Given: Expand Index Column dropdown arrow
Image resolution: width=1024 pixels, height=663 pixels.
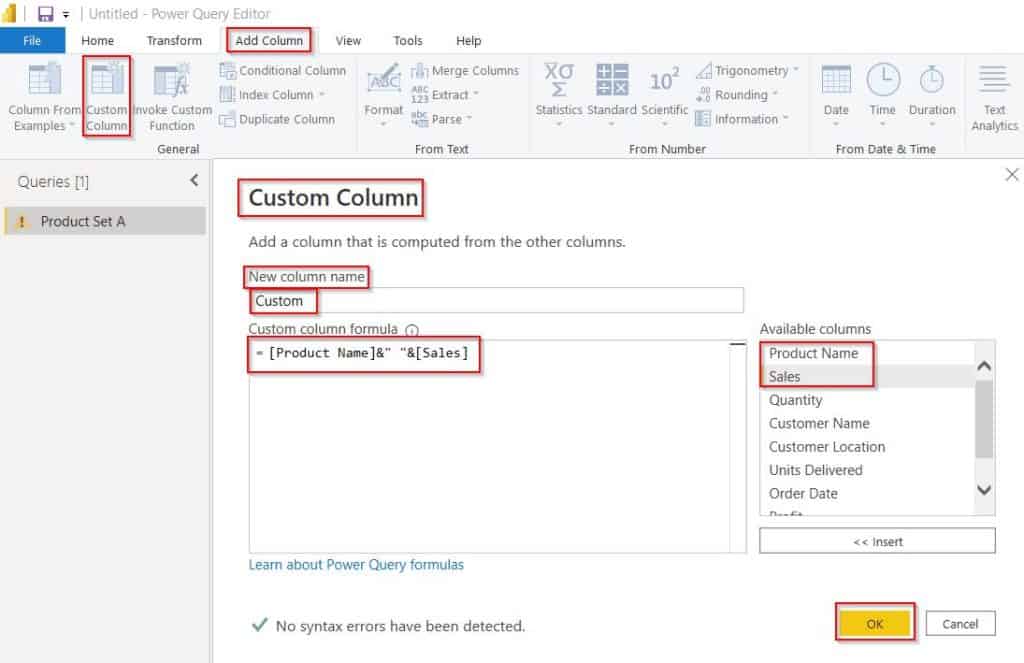Looking at the screenshot, I should pos(322,95).
